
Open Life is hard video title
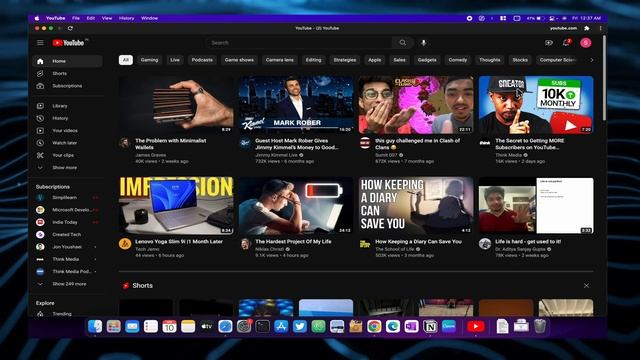[528, 242]
